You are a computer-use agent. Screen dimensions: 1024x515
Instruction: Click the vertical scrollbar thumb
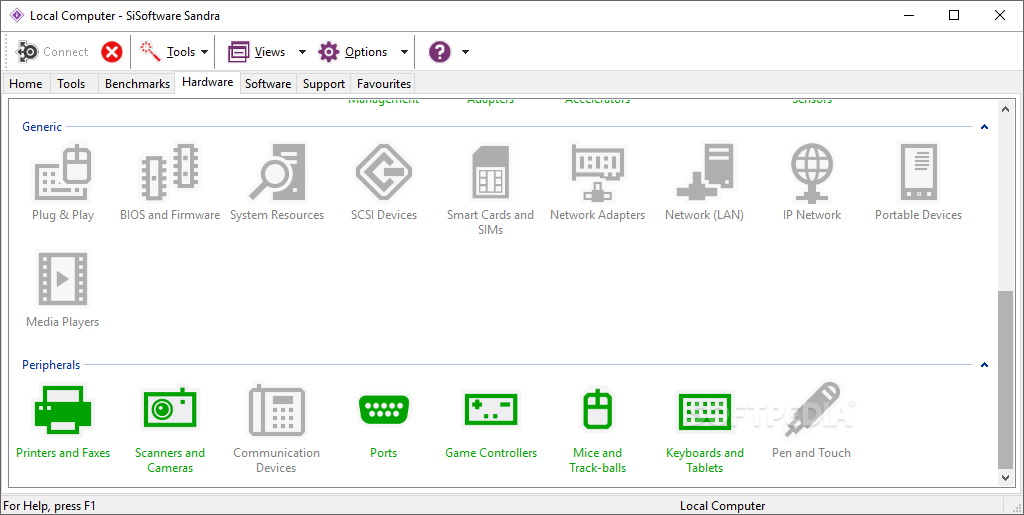click(1005, 380)
